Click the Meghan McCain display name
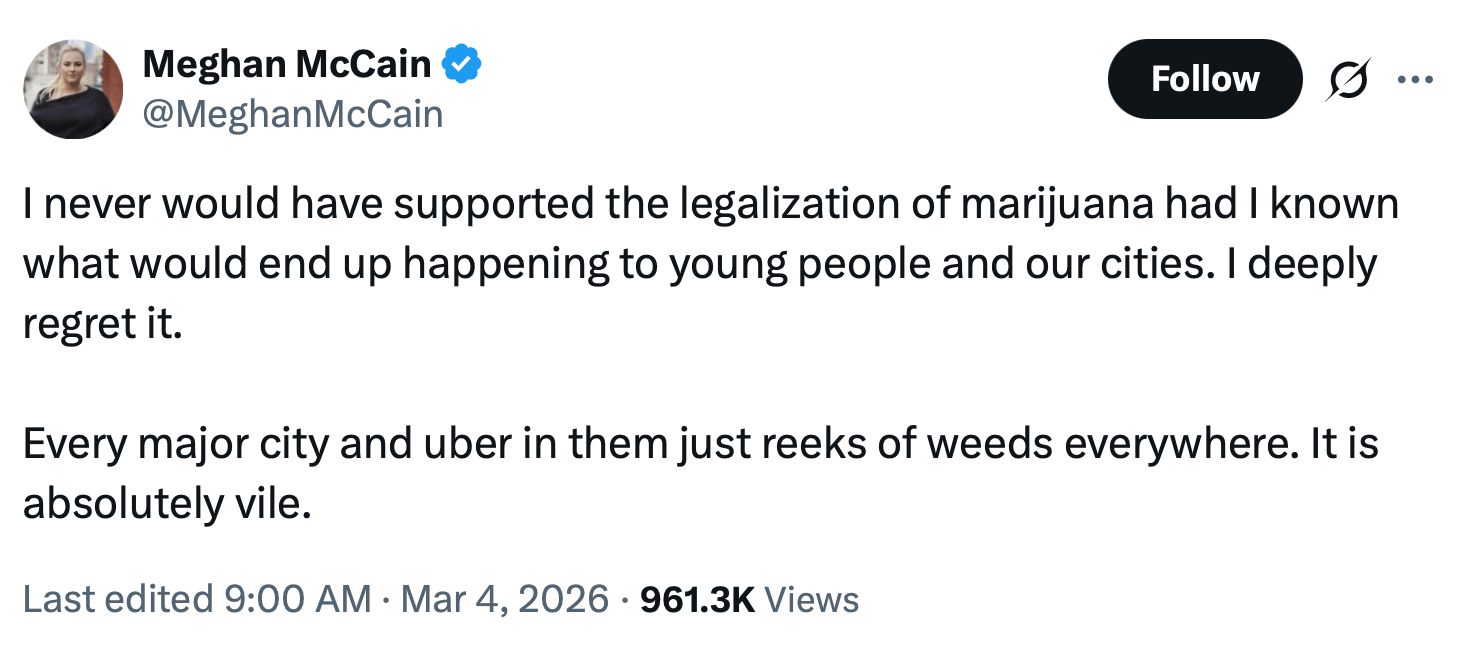1468x646 pixels. [287, 65]
